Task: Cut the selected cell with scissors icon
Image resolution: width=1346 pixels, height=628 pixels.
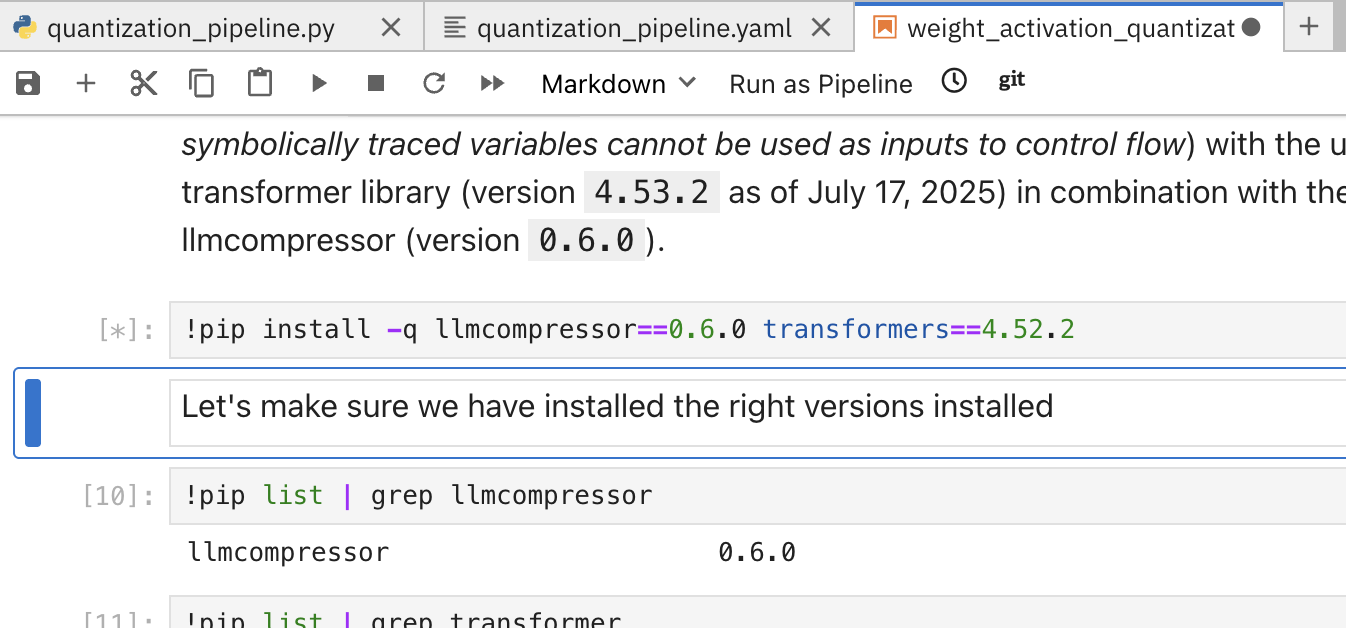Action: tap(144, 83)
